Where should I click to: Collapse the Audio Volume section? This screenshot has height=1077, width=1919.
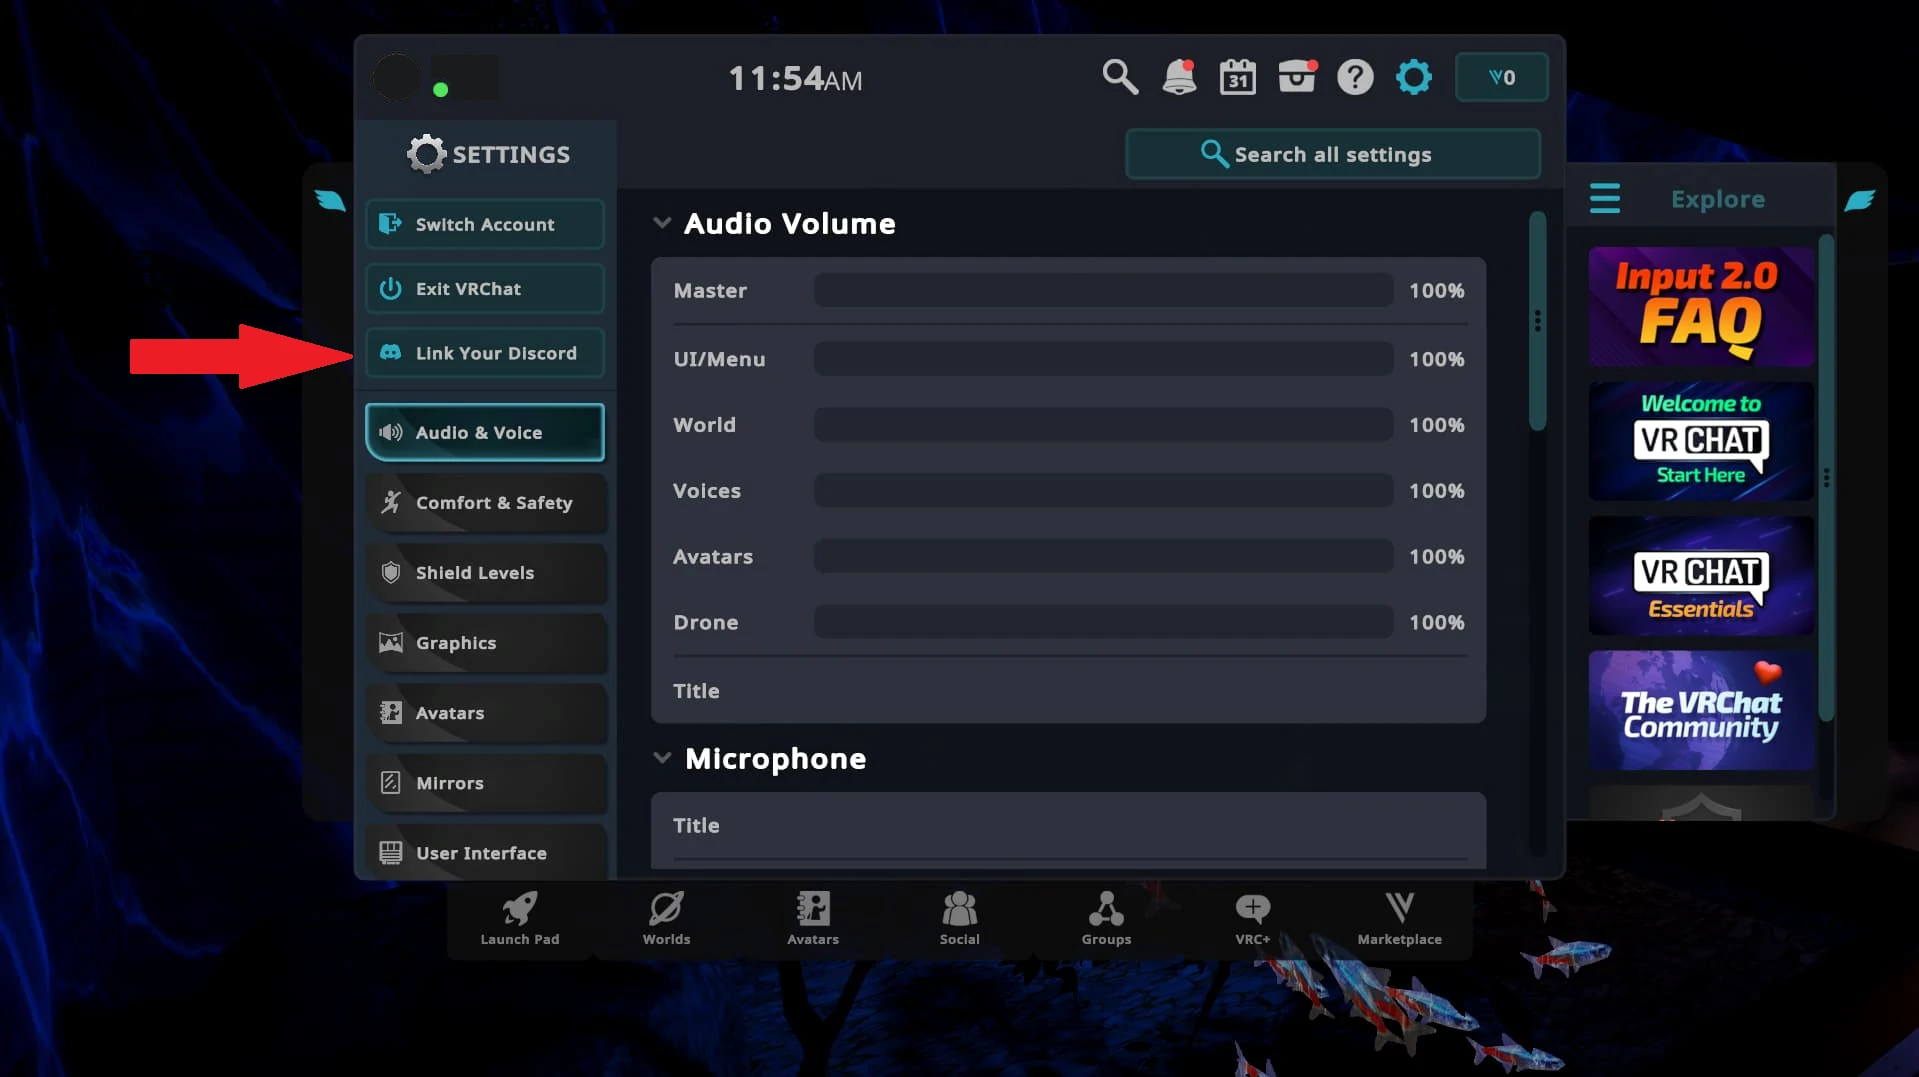661,223
